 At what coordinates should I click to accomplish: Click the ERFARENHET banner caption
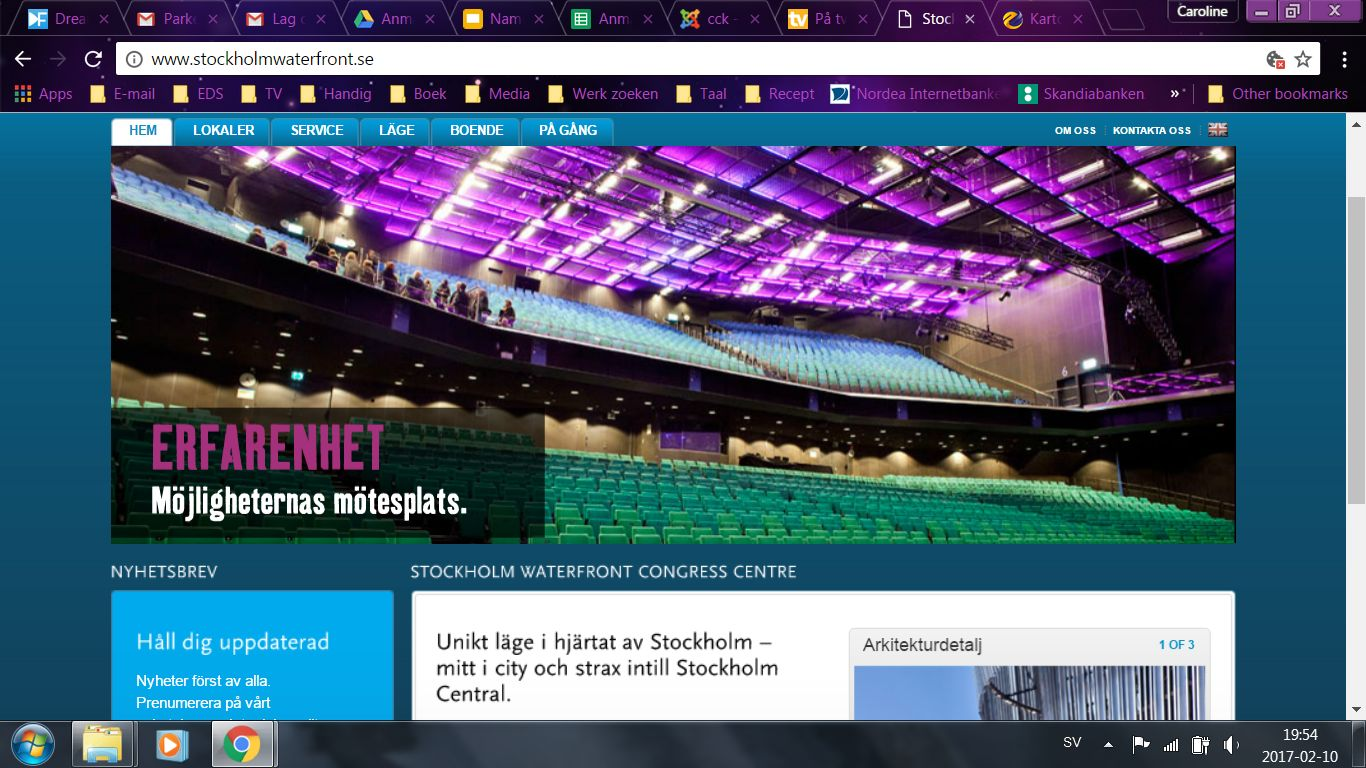pos(267,446)
